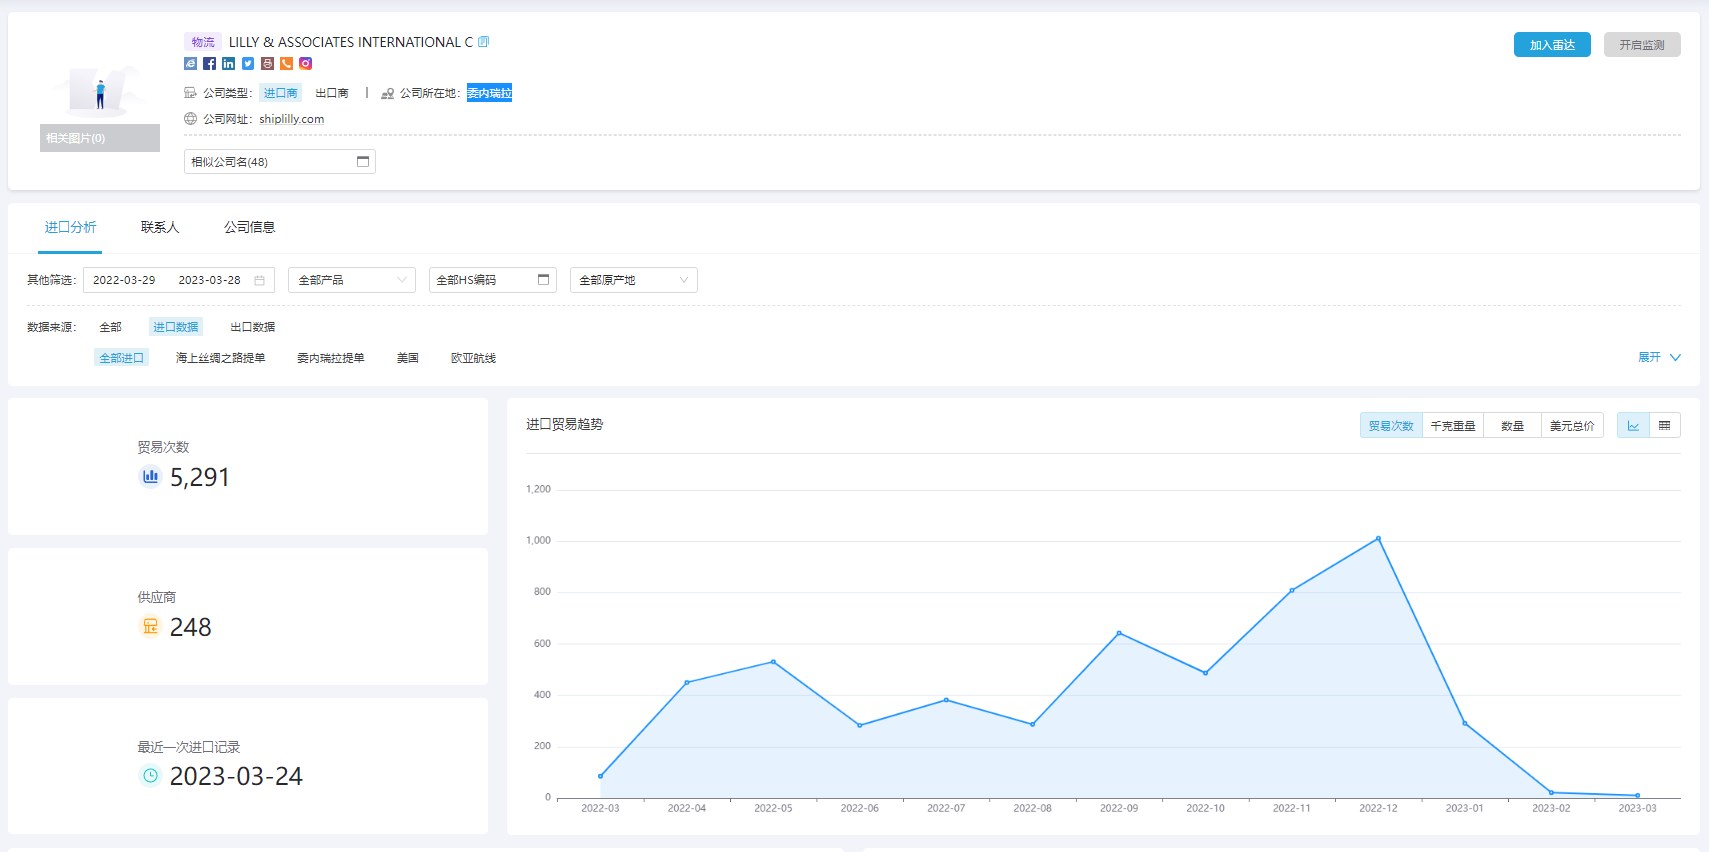Set data source to 全部

click(x=111, y=327)
